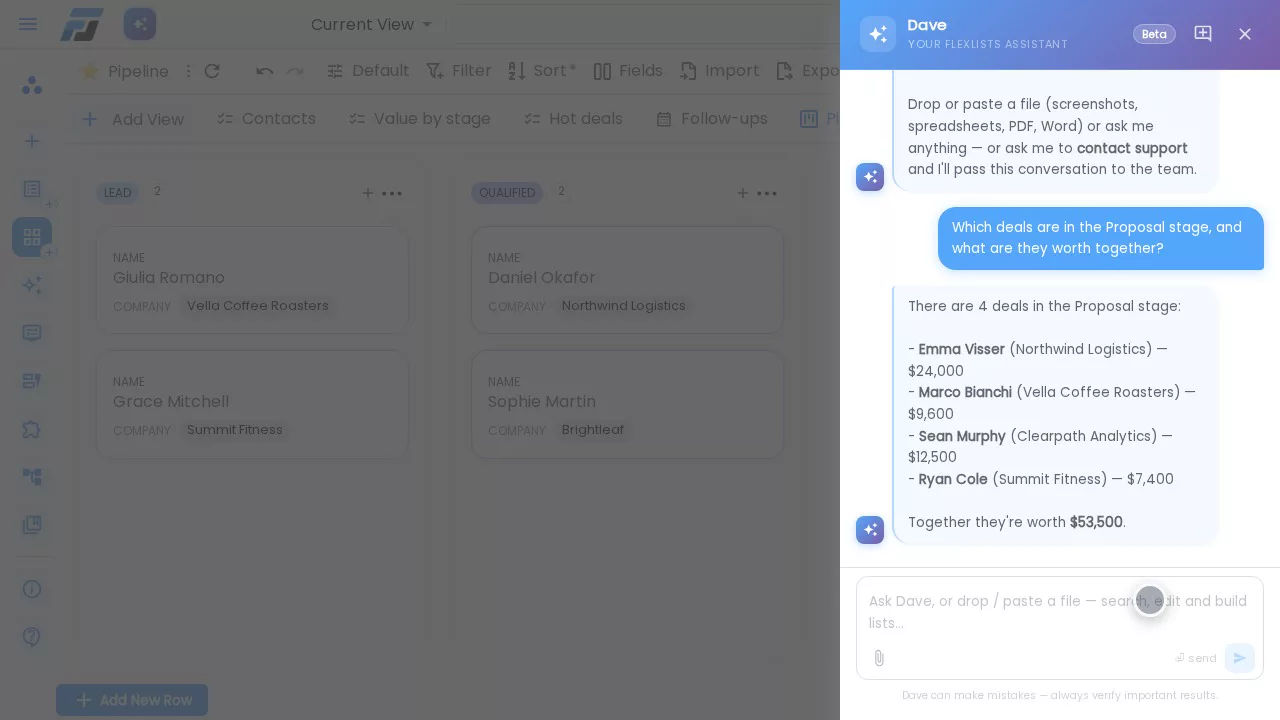This screenshot has height=720, width=1280.
Task: Switch to the Hot deals tab
Action: click(573, 119)
